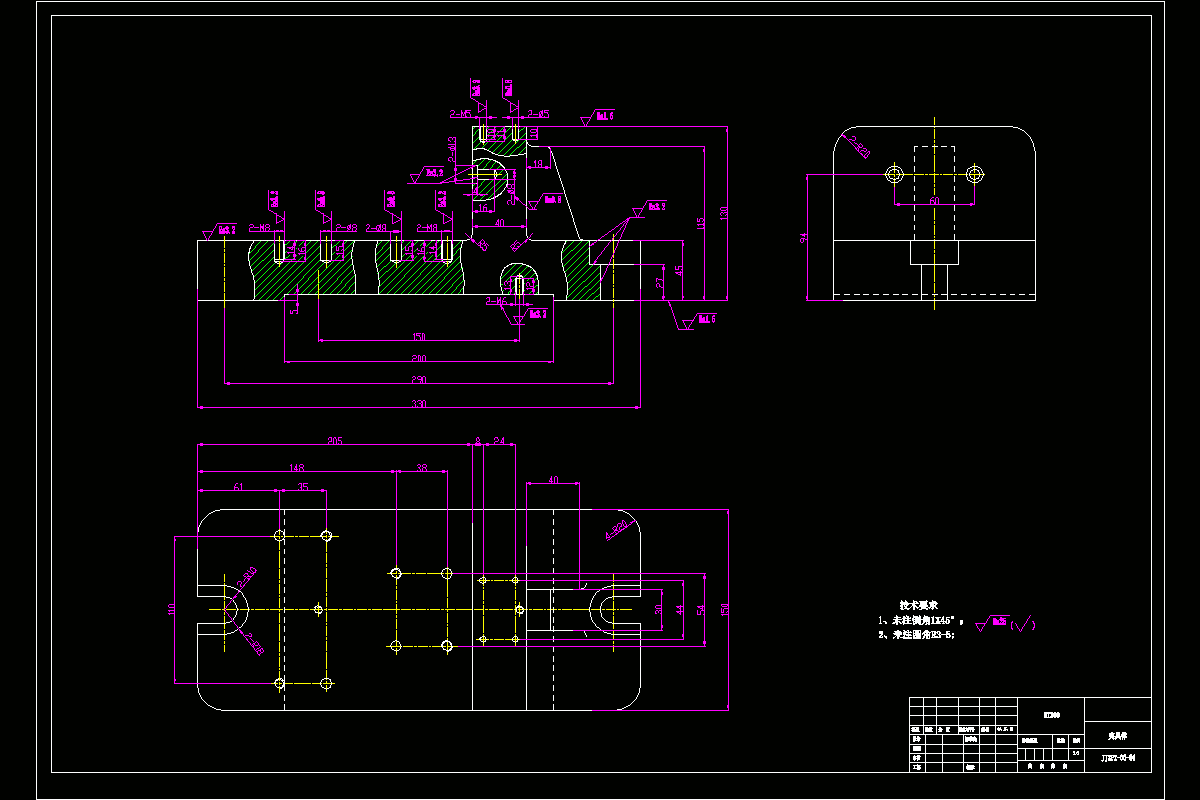This screenshot has height=800, width=1200.
Task: Click the 200 dimension text
Action: [x=418, y=358]
